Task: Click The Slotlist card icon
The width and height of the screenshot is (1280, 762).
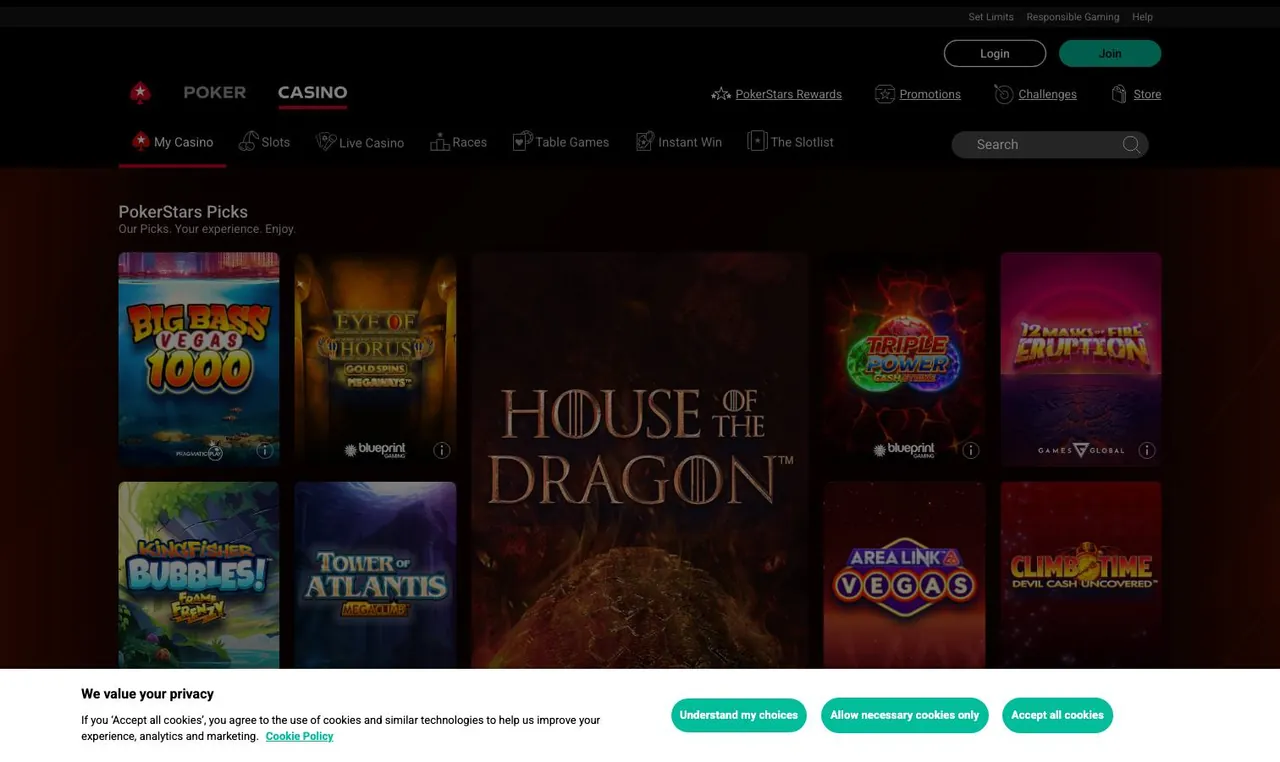Action: 757,141
